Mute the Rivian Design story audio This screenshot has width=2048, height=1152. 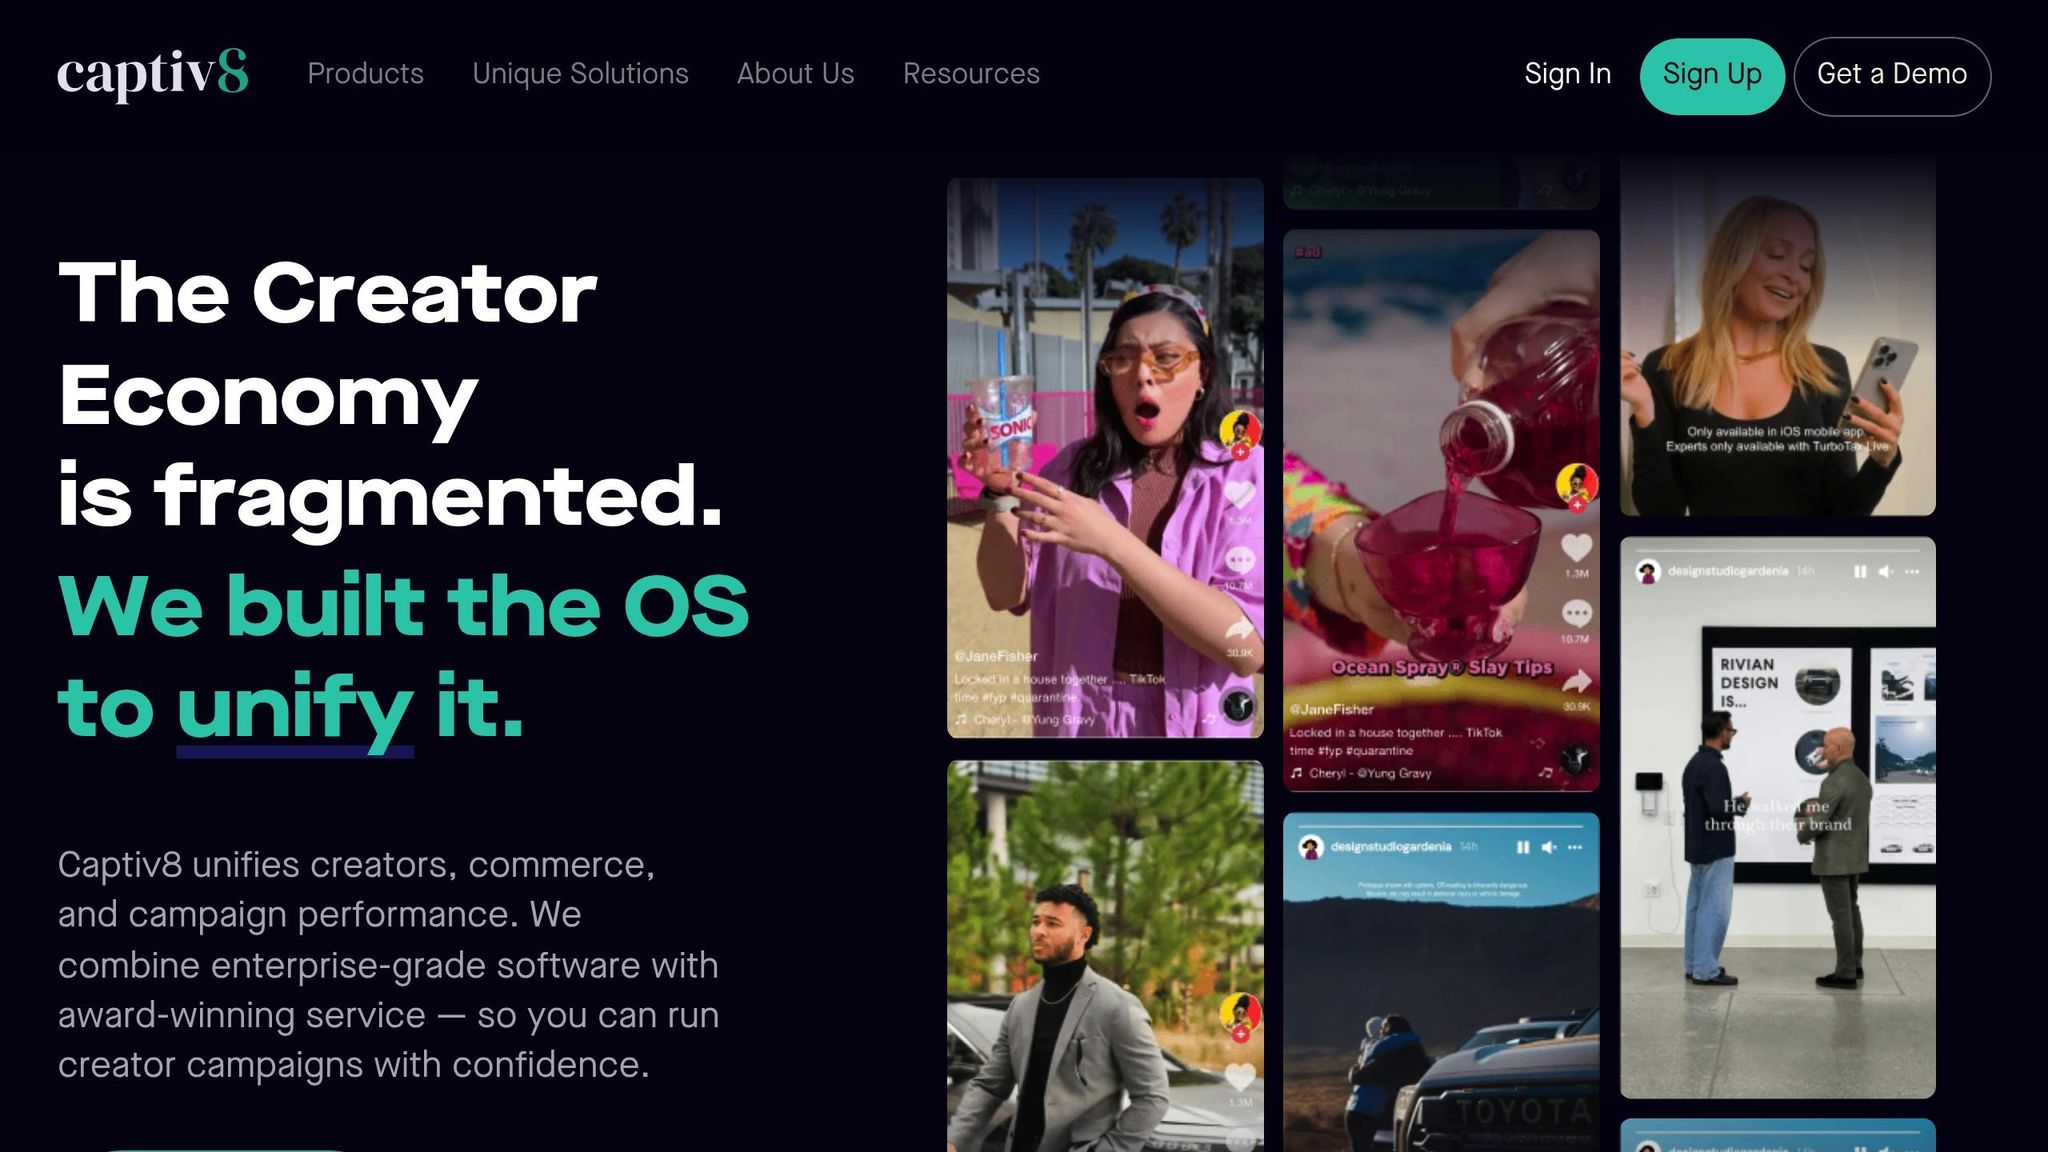[1886, 572]
